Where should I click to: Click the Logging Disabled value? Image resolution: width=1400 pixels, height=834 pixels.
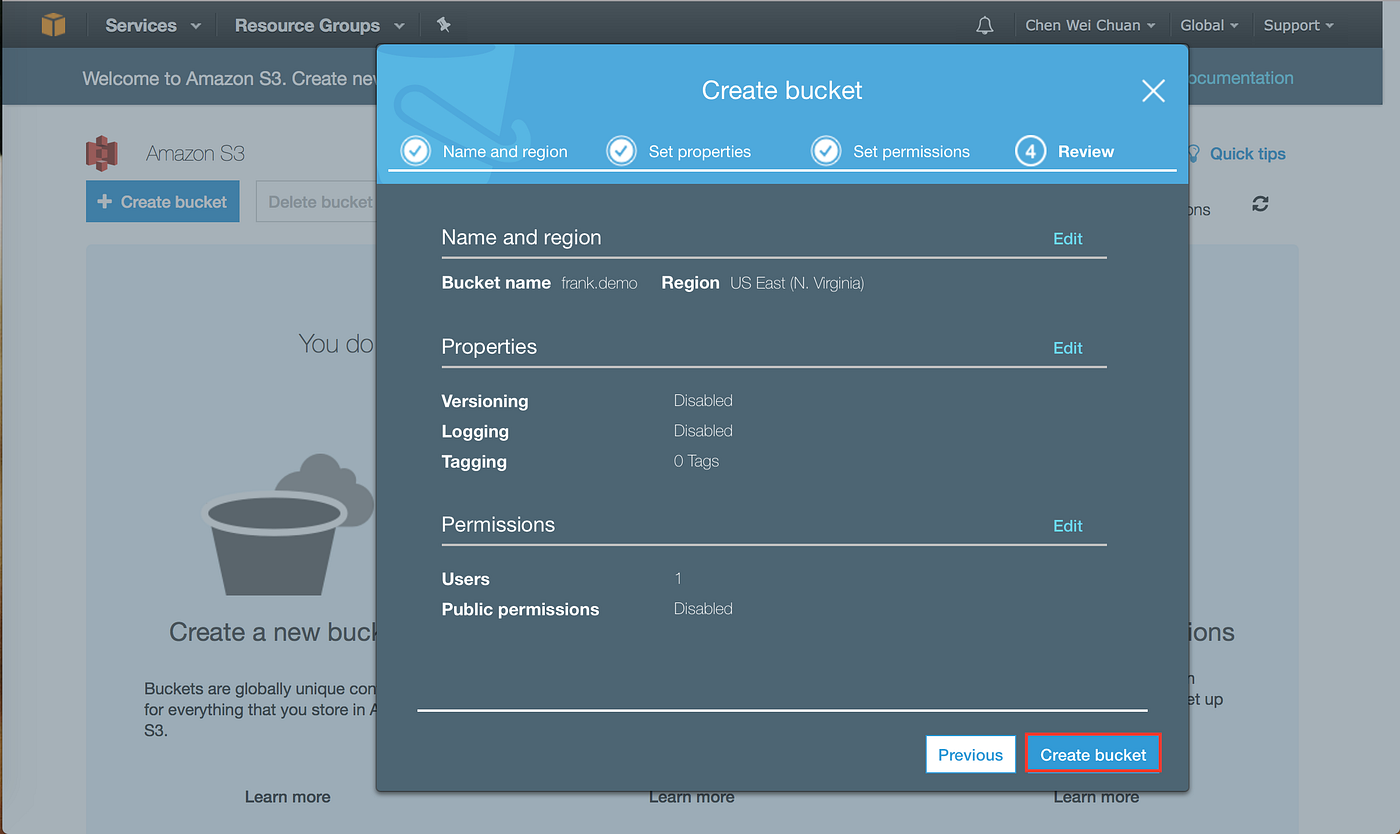703,431
